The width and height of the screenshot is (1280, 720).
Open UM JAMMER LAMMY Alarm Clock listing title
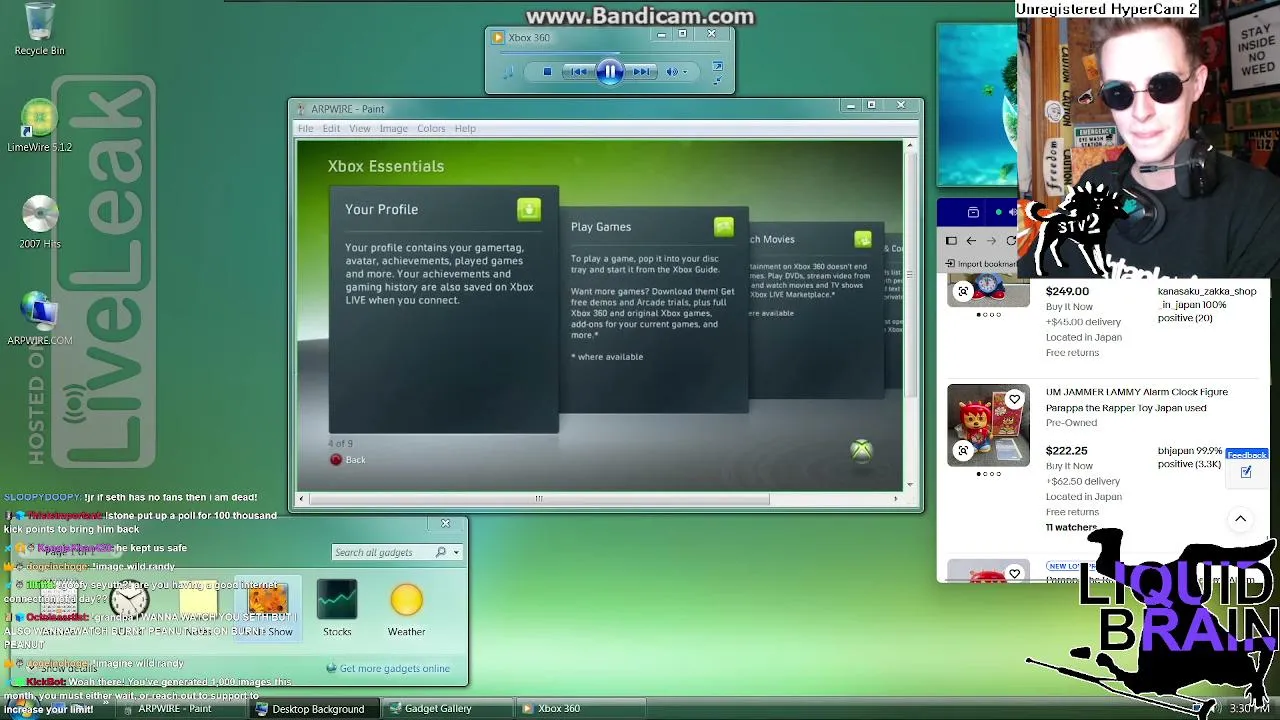[x=1137, y=400]
